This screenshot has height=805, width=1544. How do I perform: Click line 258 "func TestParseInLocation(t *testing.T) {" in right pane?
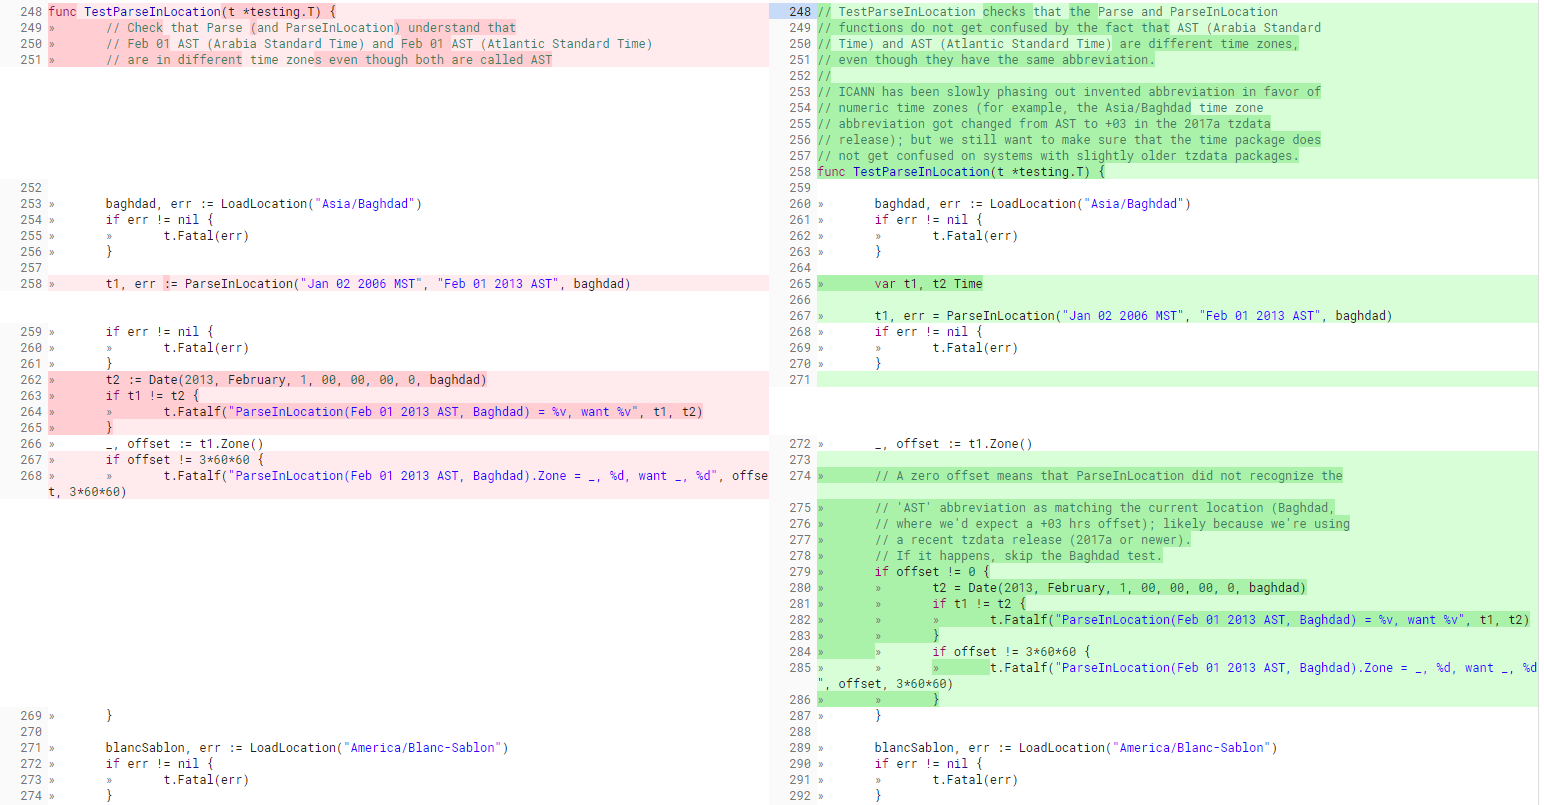point(961,172)
